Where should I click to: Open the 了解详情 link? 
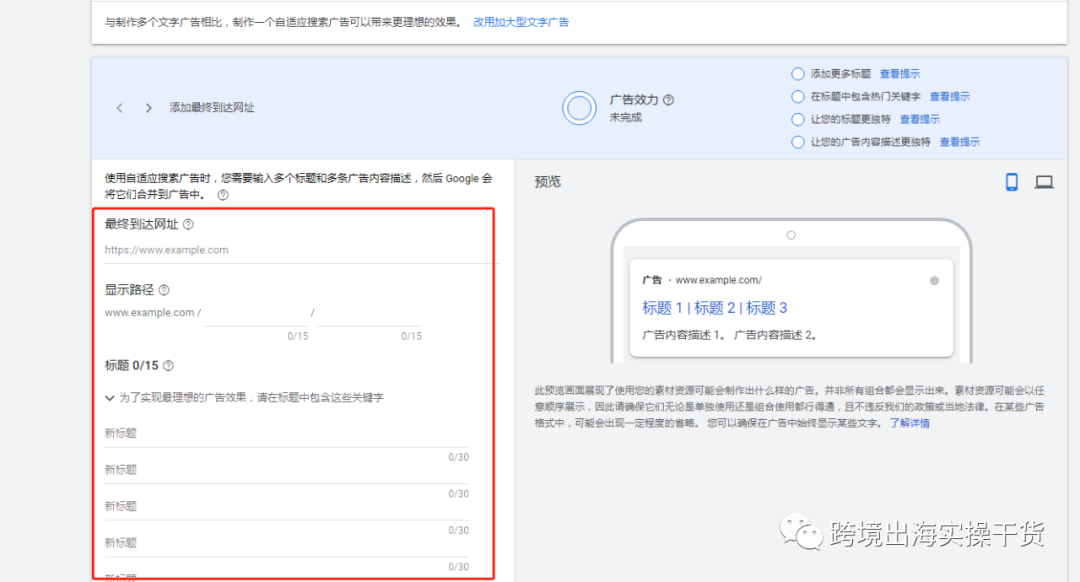pyautogui.click(x=909, y=423)
